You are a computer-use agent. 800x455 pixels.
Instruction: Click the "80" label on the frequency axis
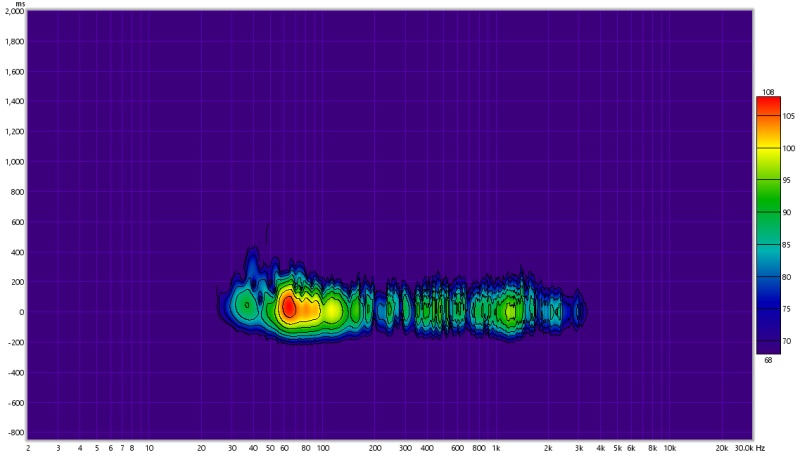tap(306, 448)
